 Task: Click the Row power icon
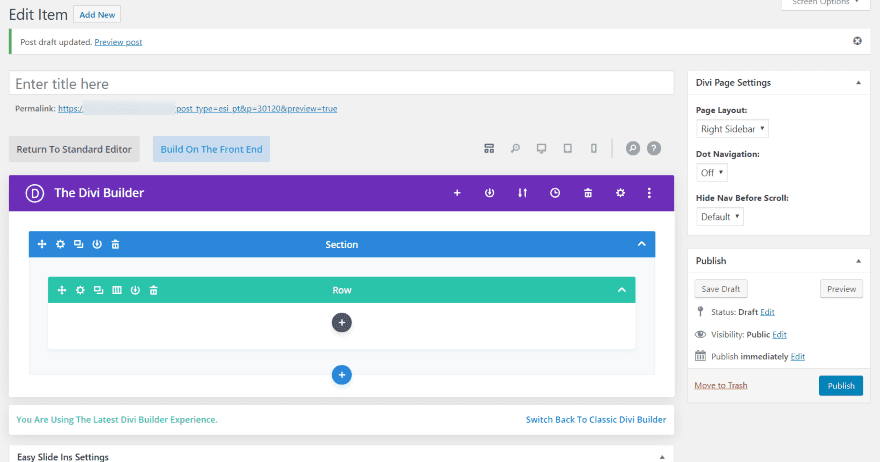[135, 290]
